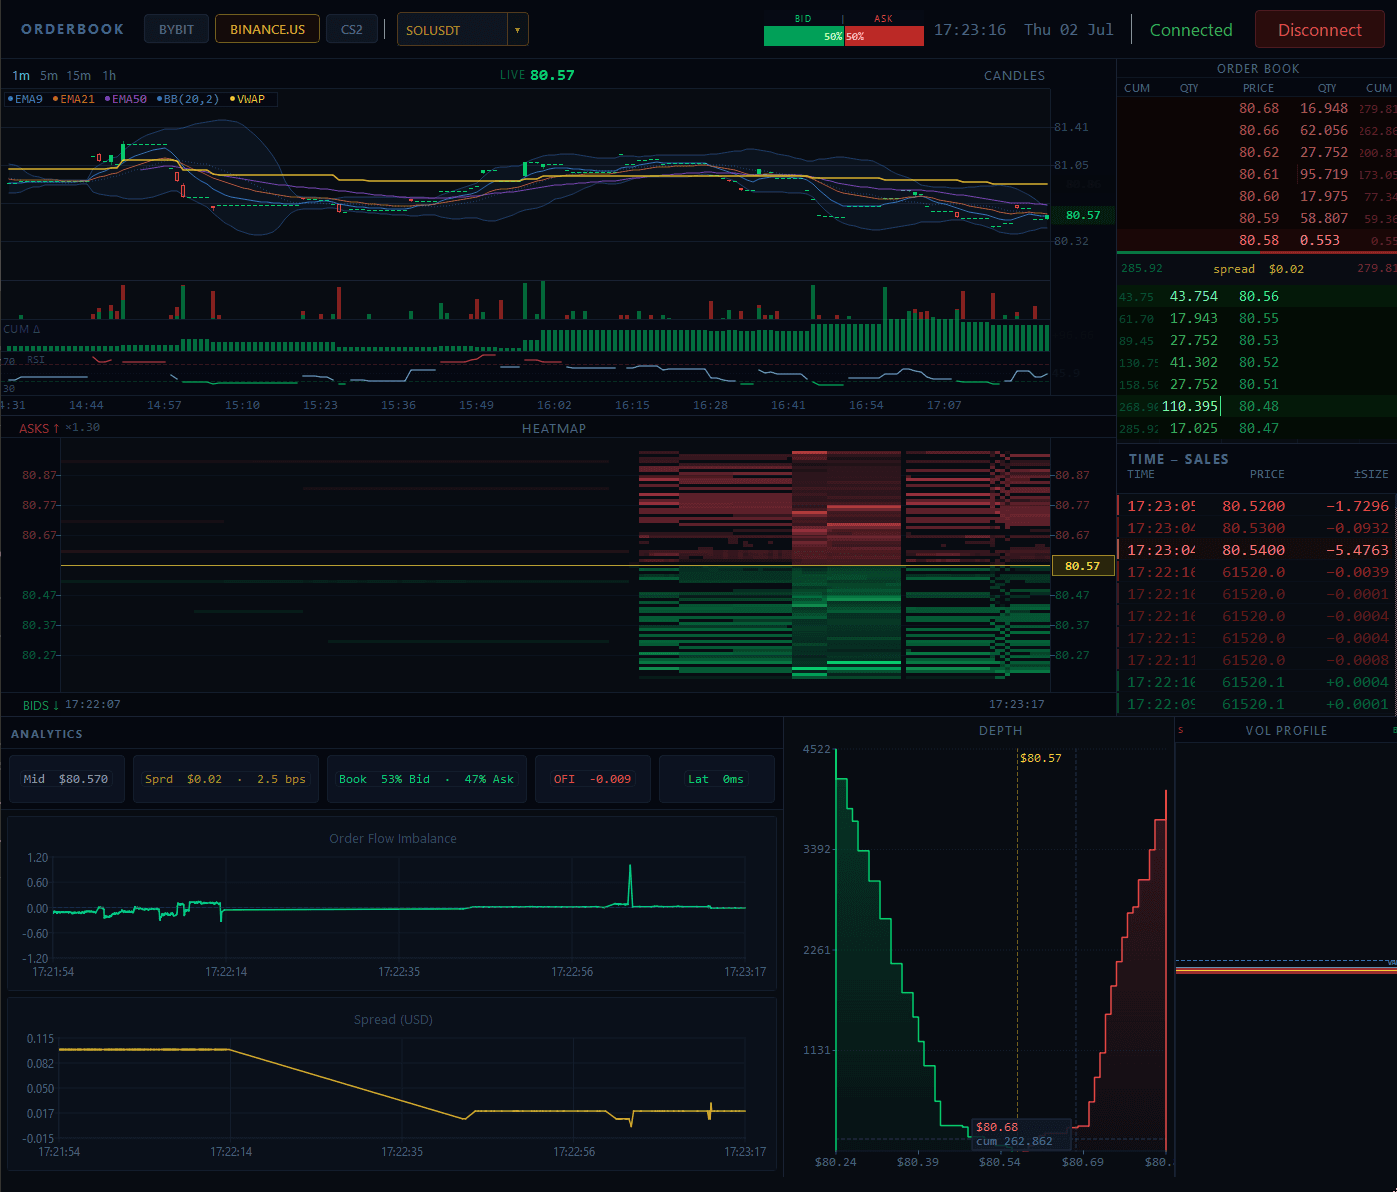The height and width of the screenshot is (1192, 1397).
Task: Click the Spread (USD) chart title
Action: tap(393, 1019)
